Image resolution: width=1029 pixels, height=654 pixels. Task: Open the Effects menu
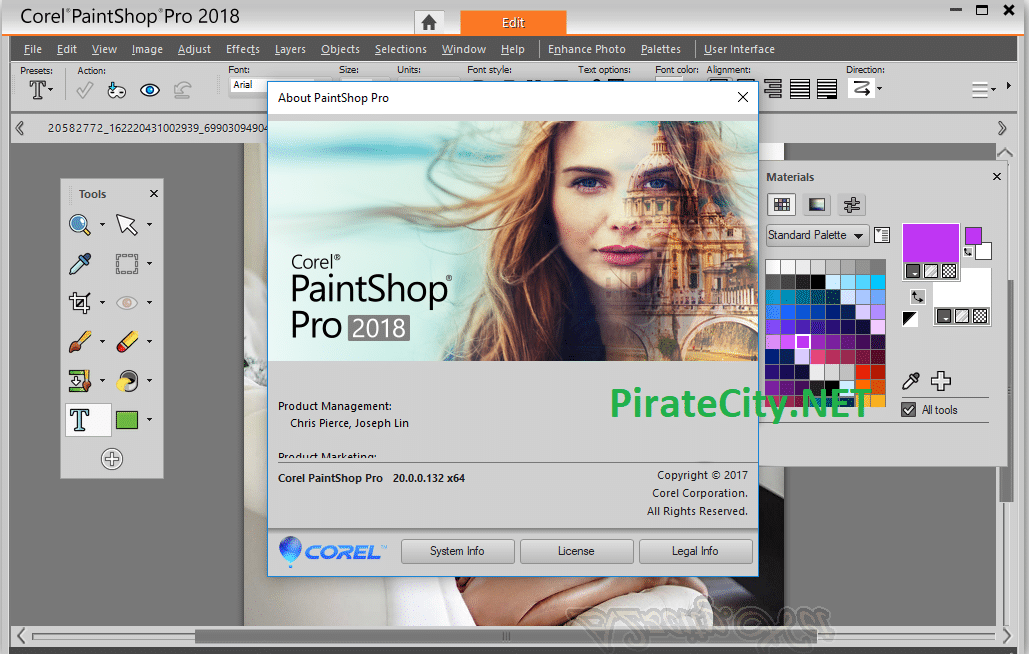(243, 49)
